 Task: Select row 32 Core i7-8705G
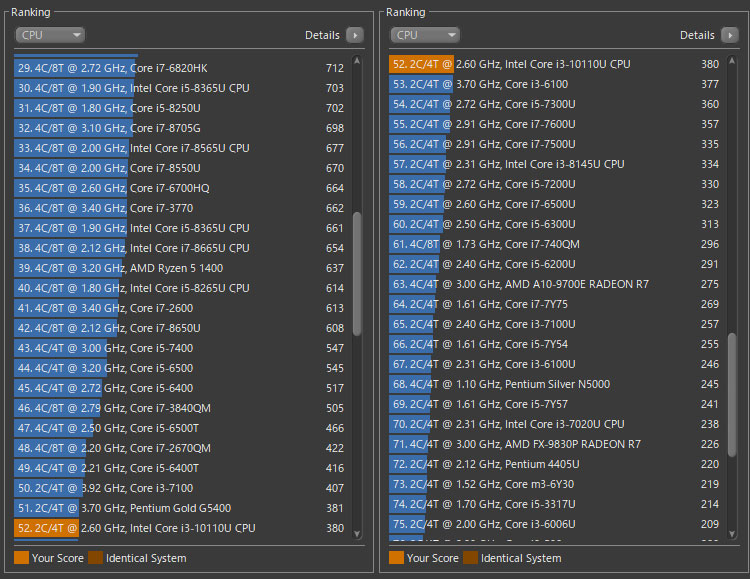(182, 128)
